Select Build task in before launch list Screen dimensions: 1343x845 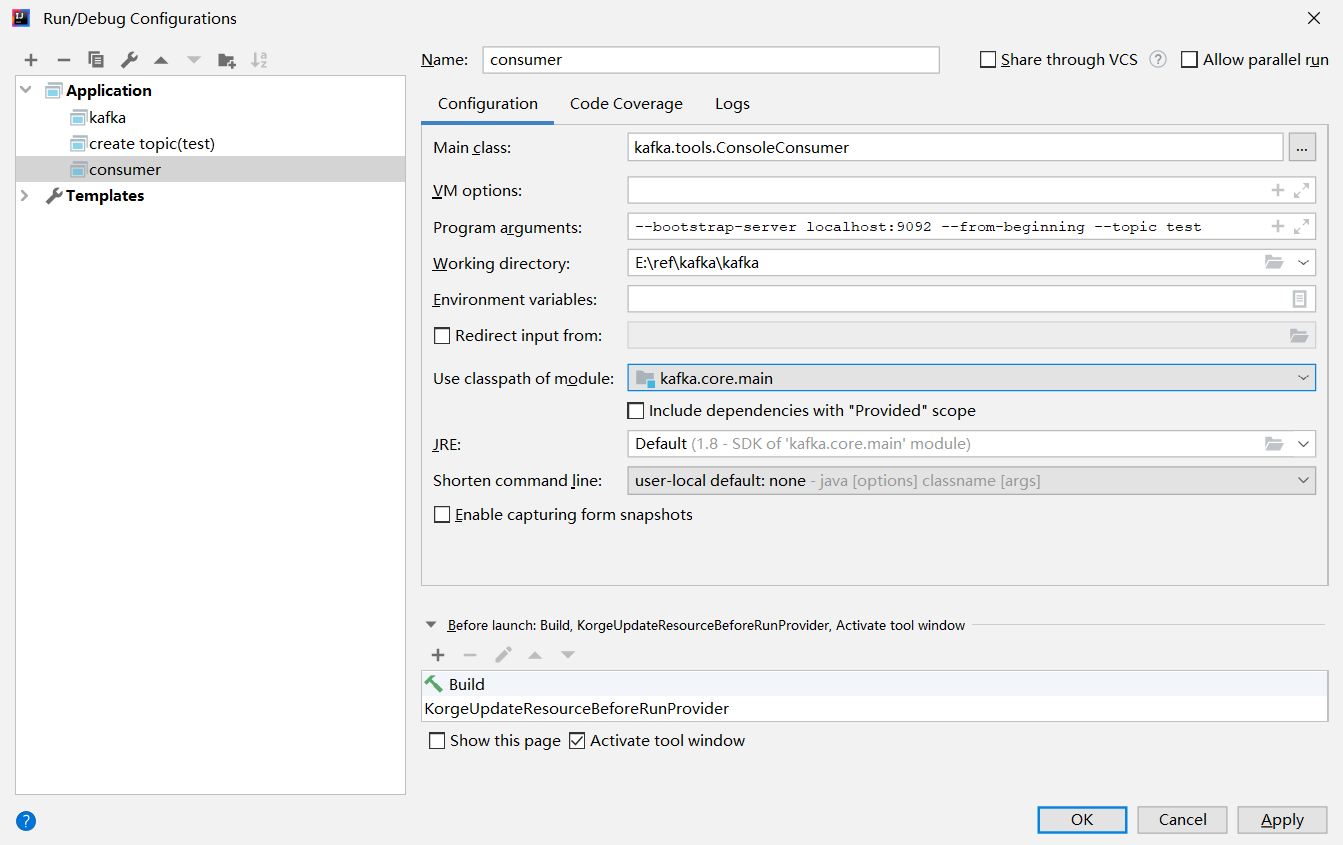[x=875, y=684]
